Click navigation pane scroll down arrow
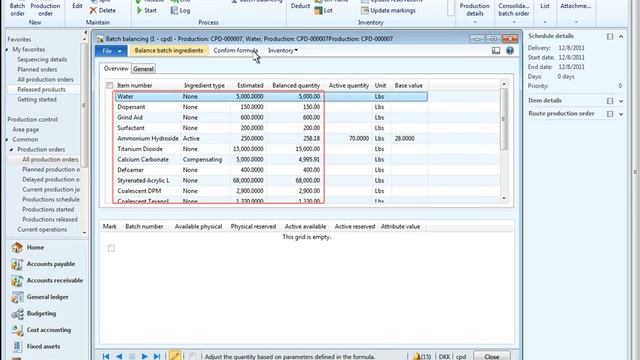Image resolution: width=640 pixels, height=360 pixels. click(x=84, y=233)
